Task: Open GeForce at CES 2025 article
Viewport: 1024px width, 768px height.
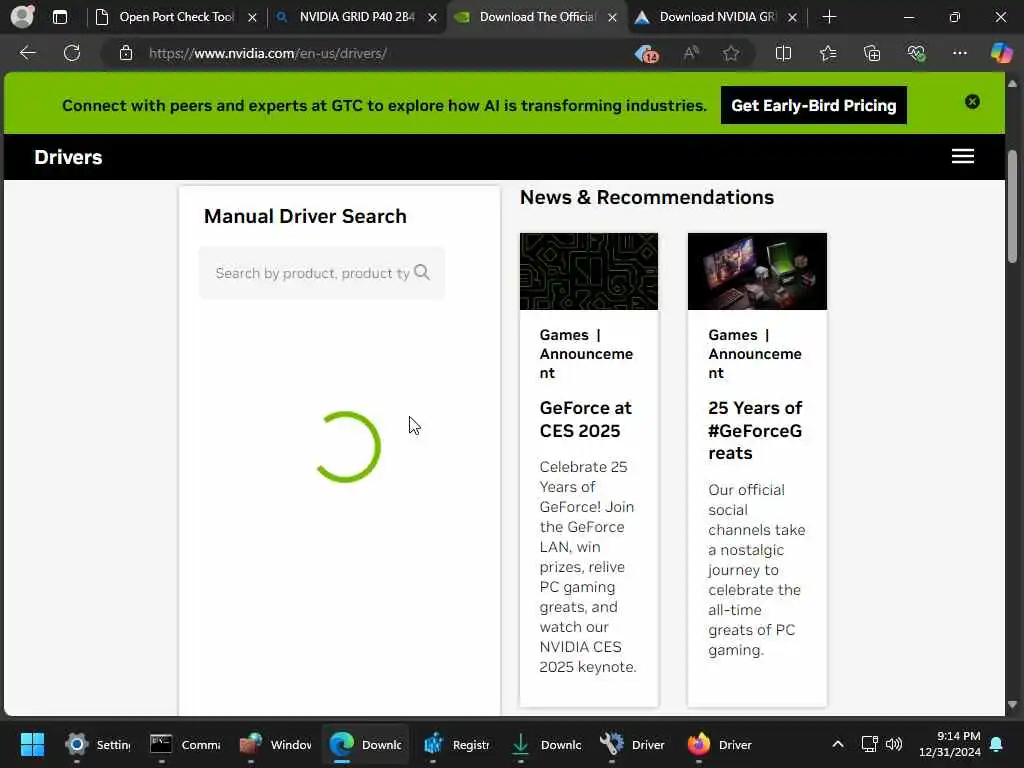Action: pyautogui.click(x=585, y=419)
